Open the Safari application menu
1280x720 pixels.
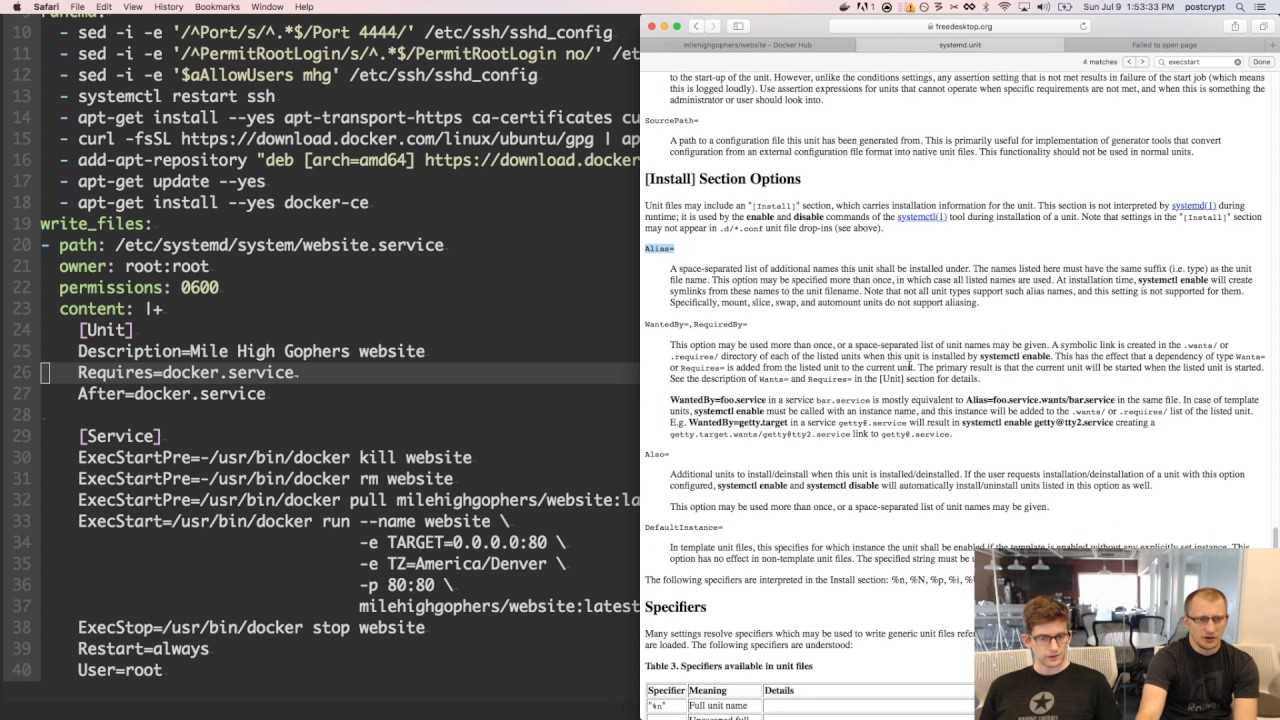pyautogui.click(x=46, y=7)
